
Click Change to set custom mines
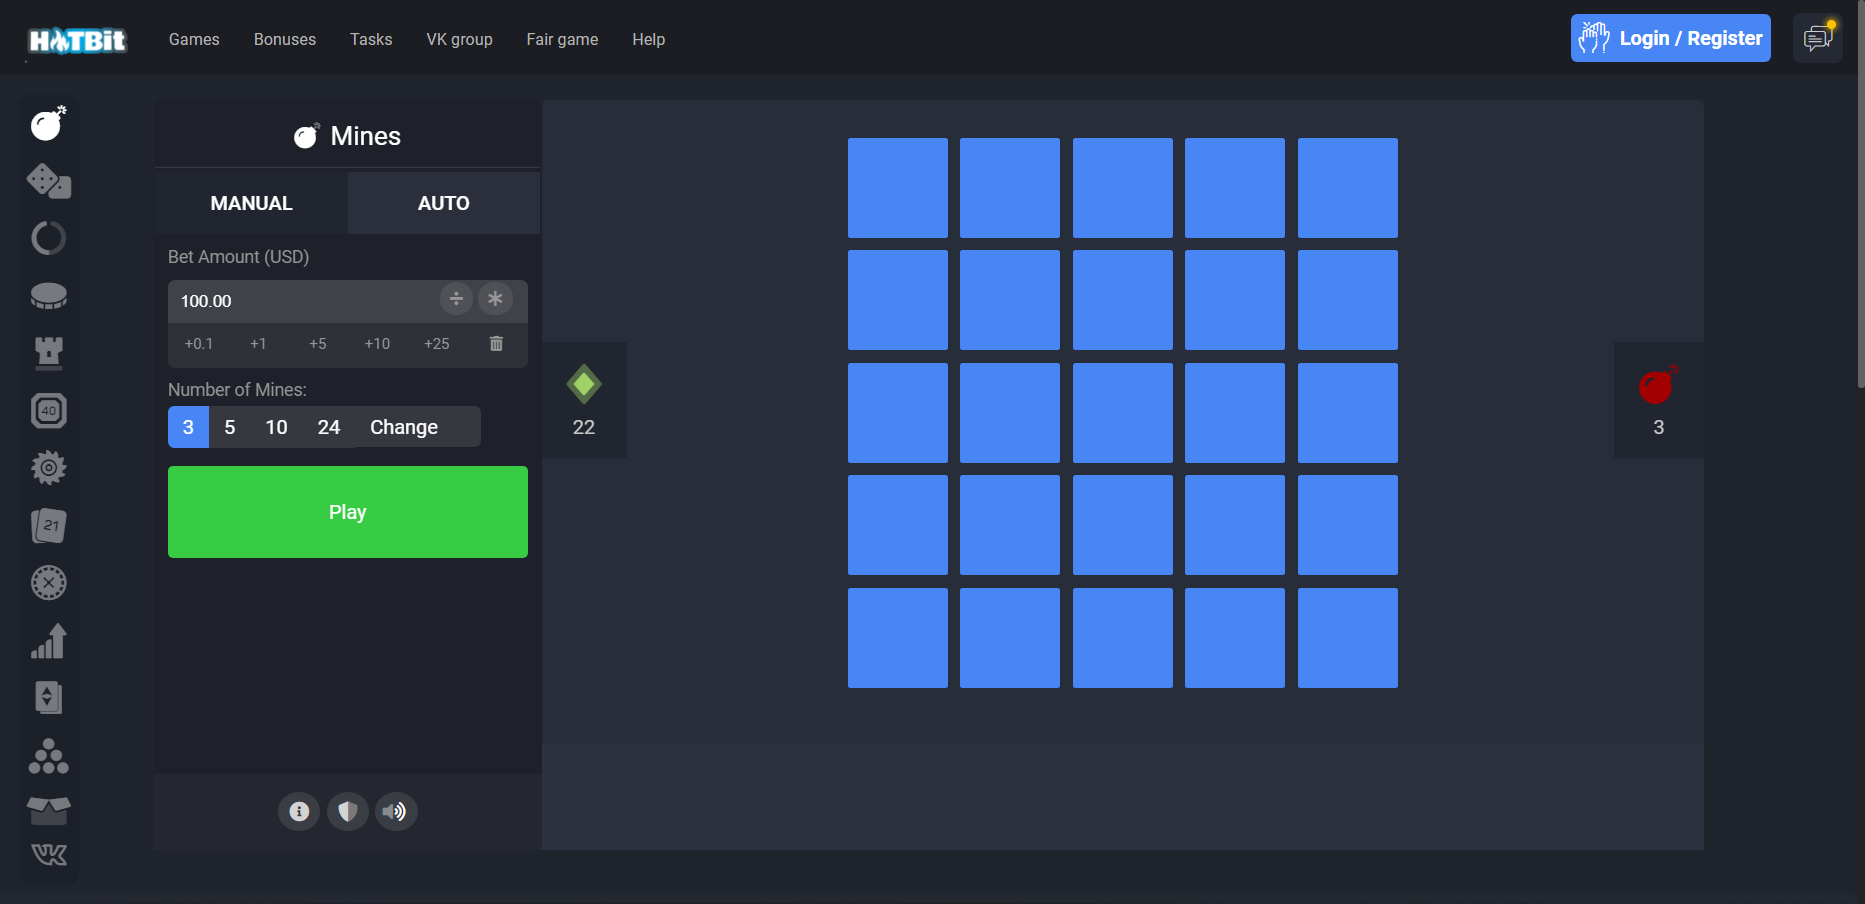click(404, 427)
